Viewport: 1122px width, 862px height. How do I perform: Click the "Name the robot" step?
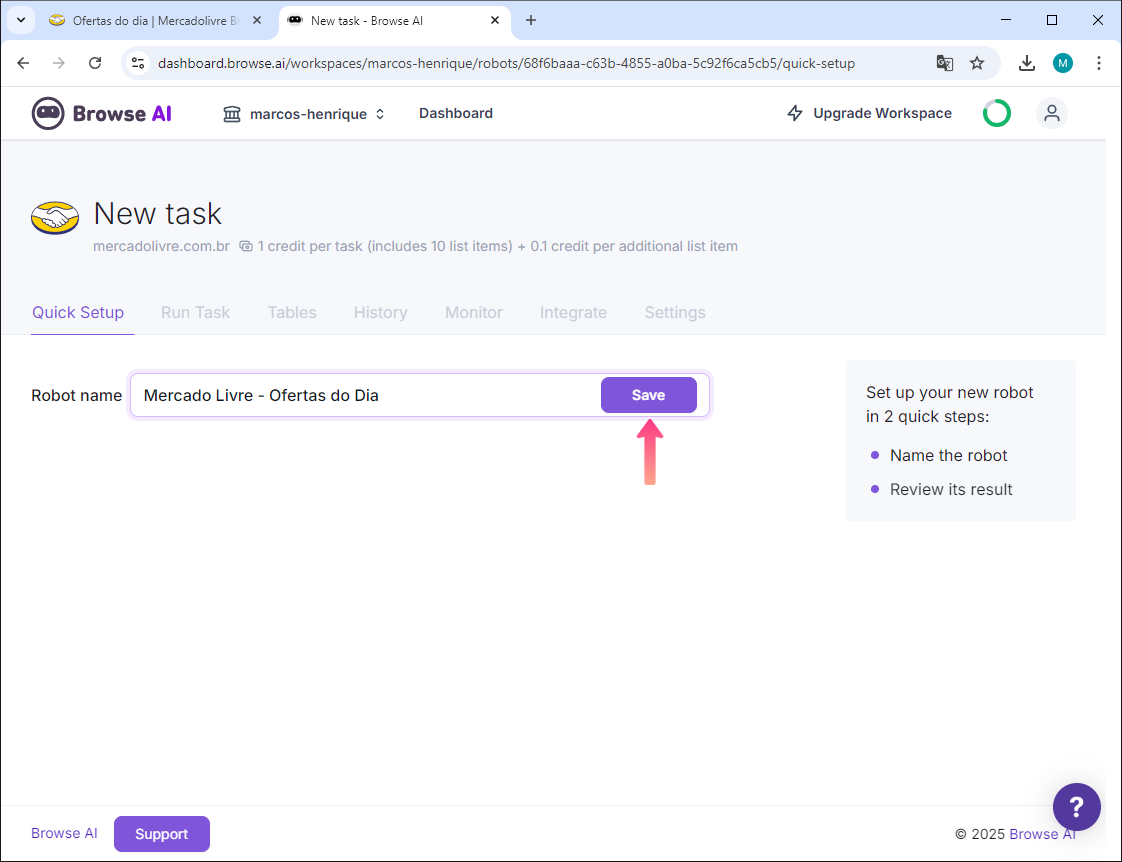pos(948,456)
